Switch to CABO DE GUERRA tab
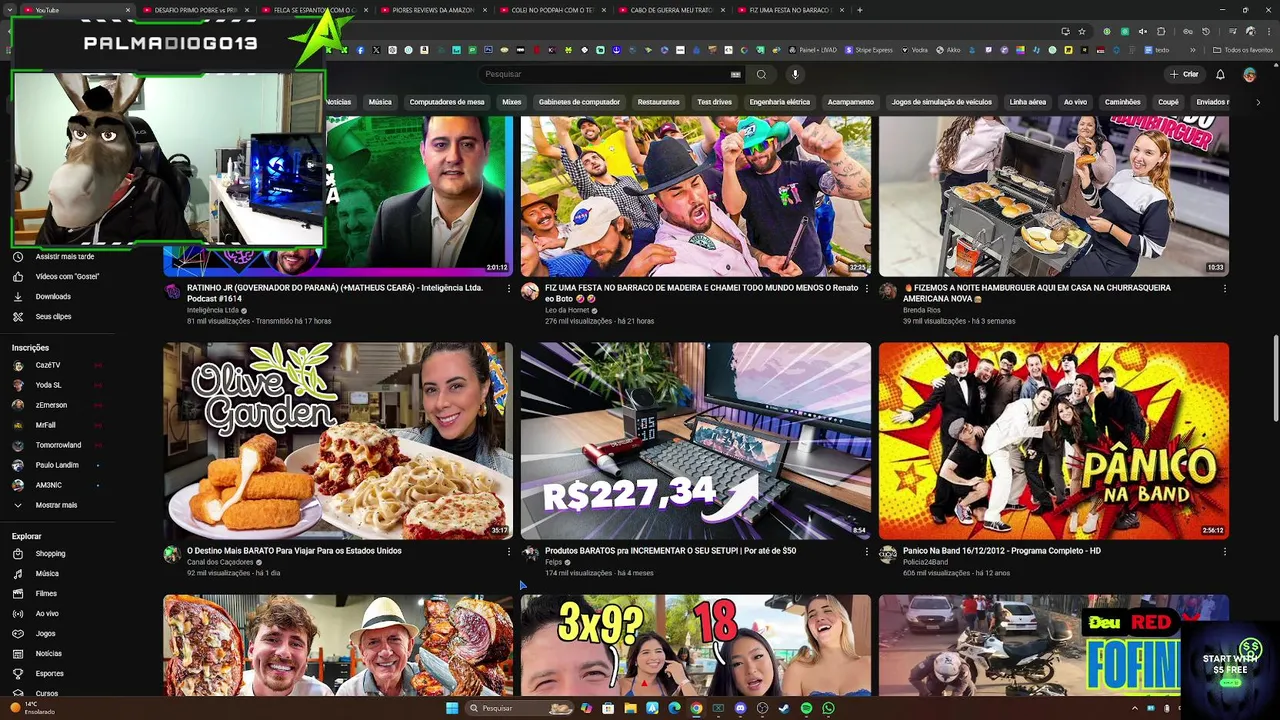This screenshot has height=720, width=1280. point(670,10)
